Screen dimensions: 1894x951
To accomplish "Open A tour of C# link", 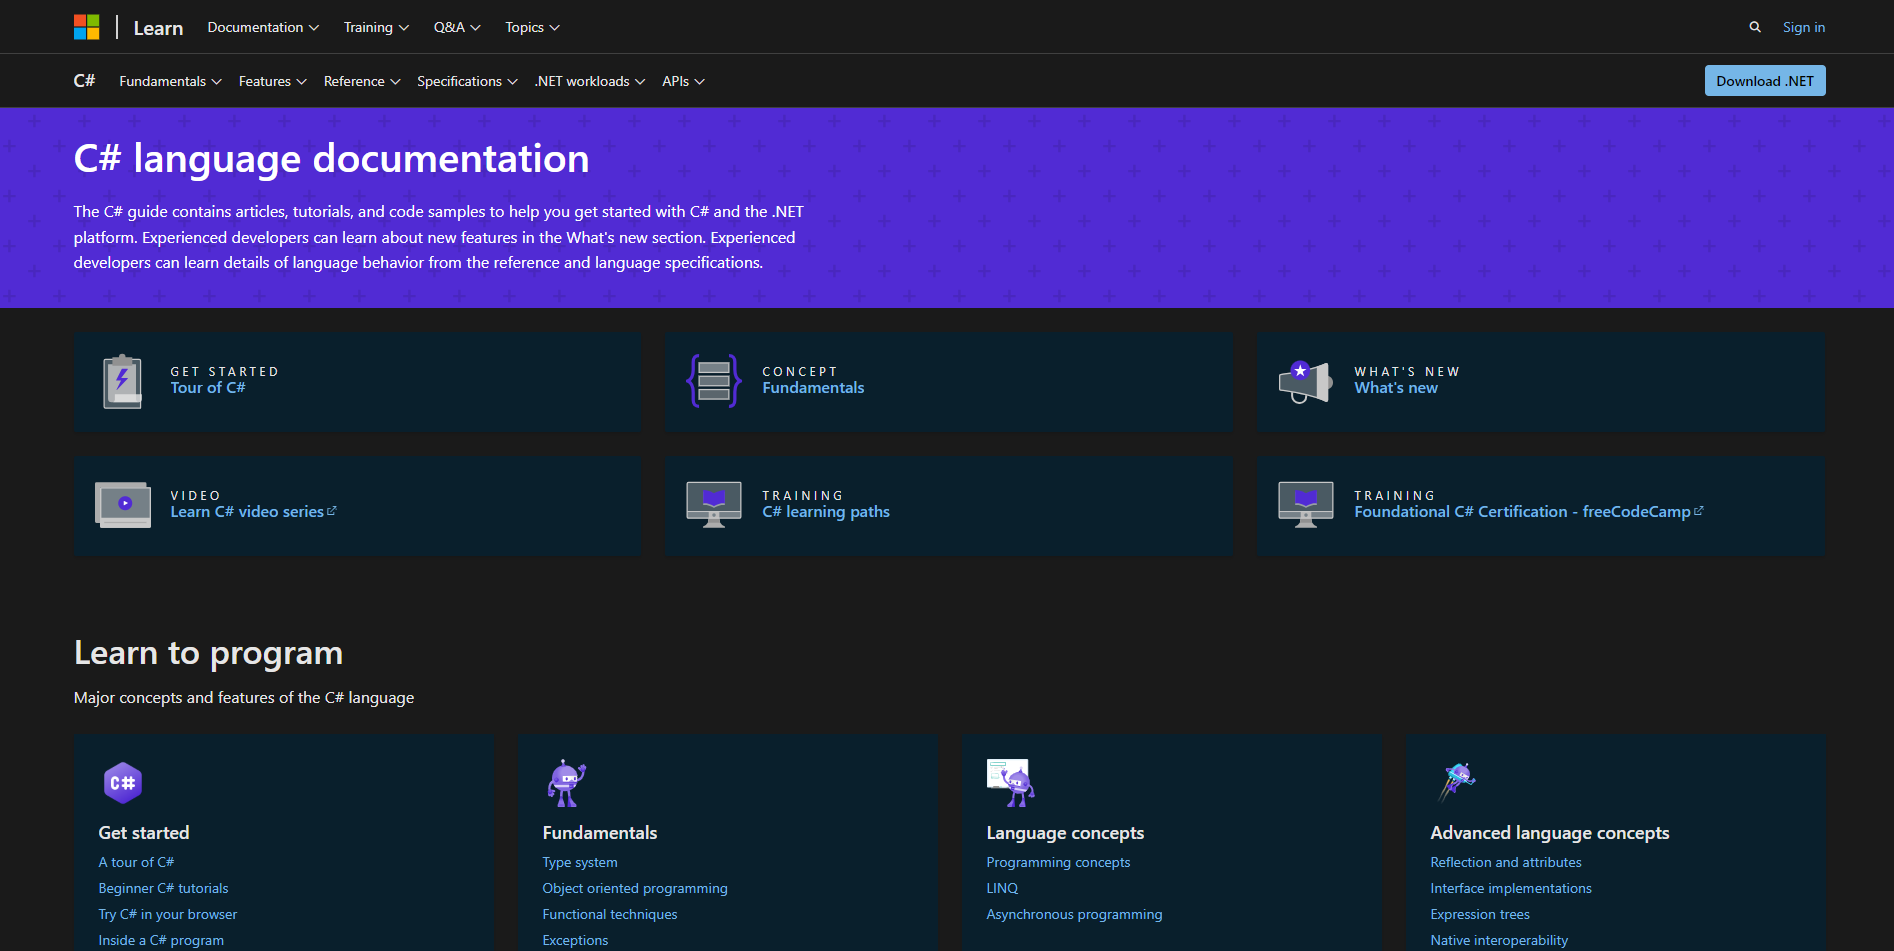I will 136,862.
